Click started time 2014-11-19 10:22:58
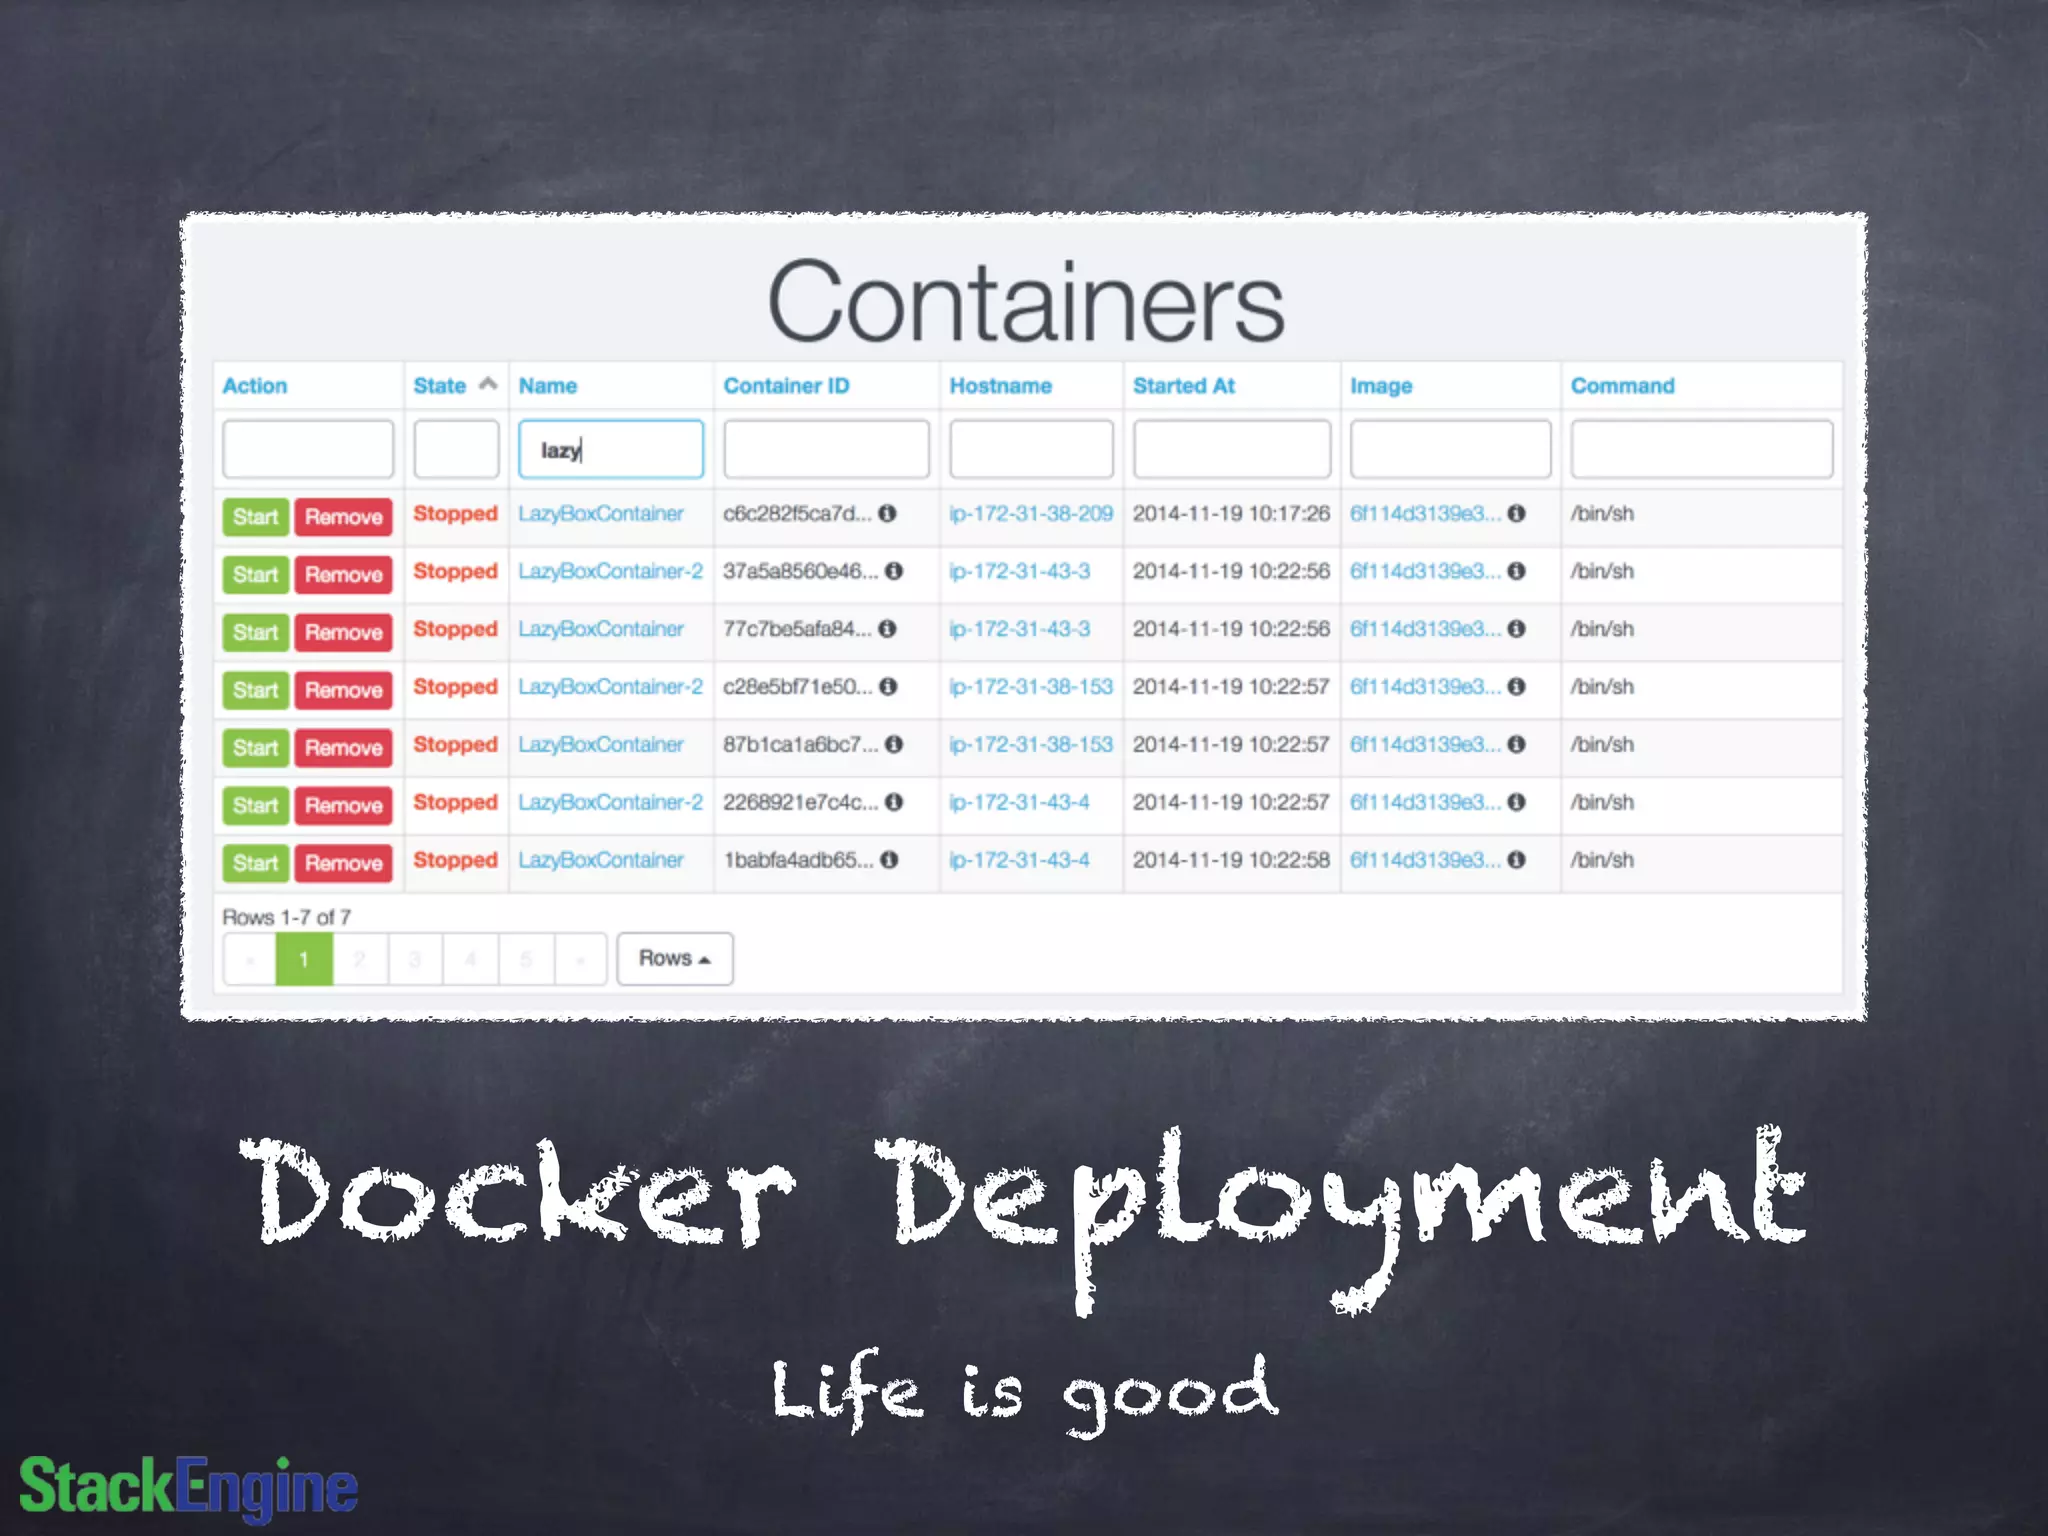2048x1536 pixels. 1231,860
